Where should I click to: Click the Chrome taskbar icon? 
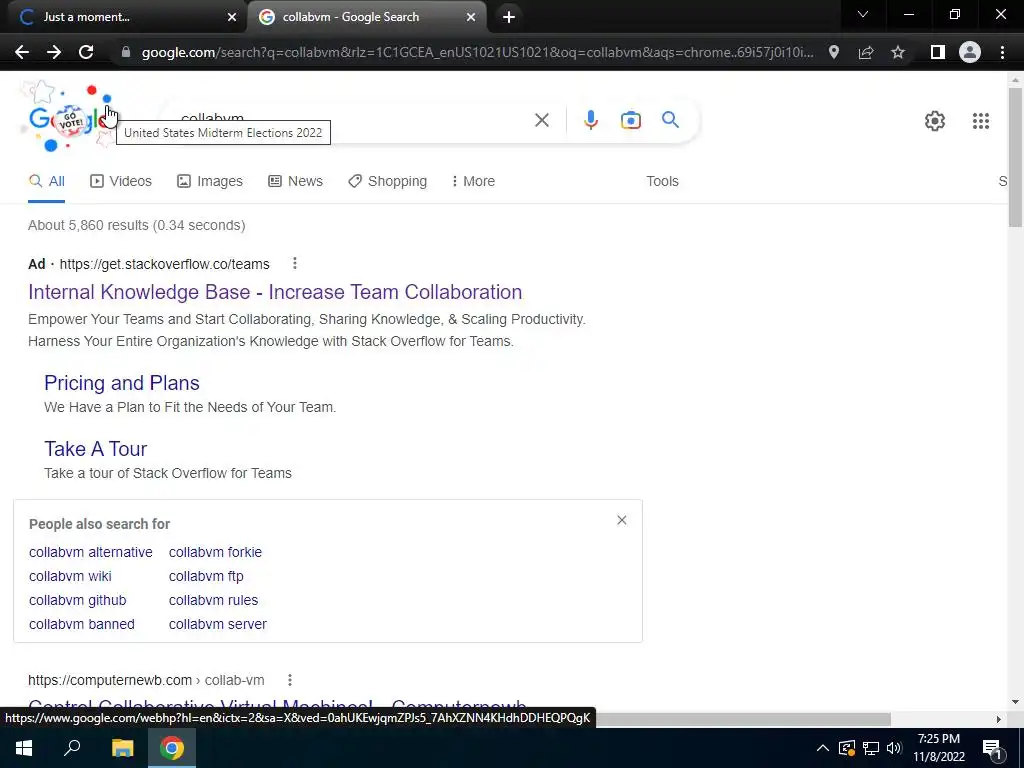pyautogui.click(x=172, y=748)
